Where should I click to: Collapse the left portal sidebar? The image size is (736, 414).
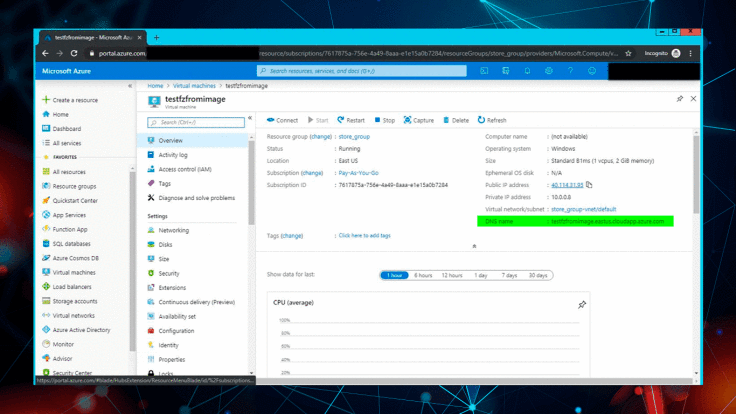pyautogui.click(x=129, y=87)
